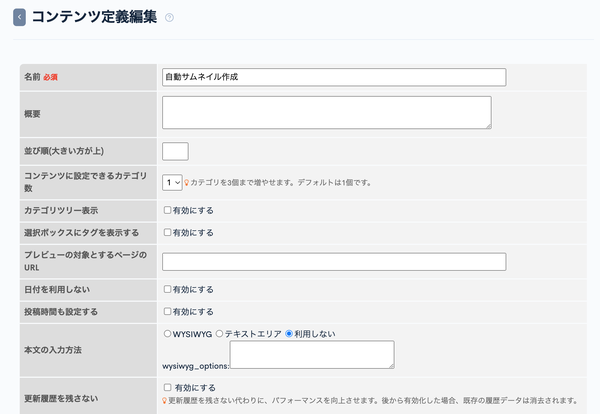
Task: Enable the 選択ボックスにタグを表示する checkbox
Action: click(167, 232)
